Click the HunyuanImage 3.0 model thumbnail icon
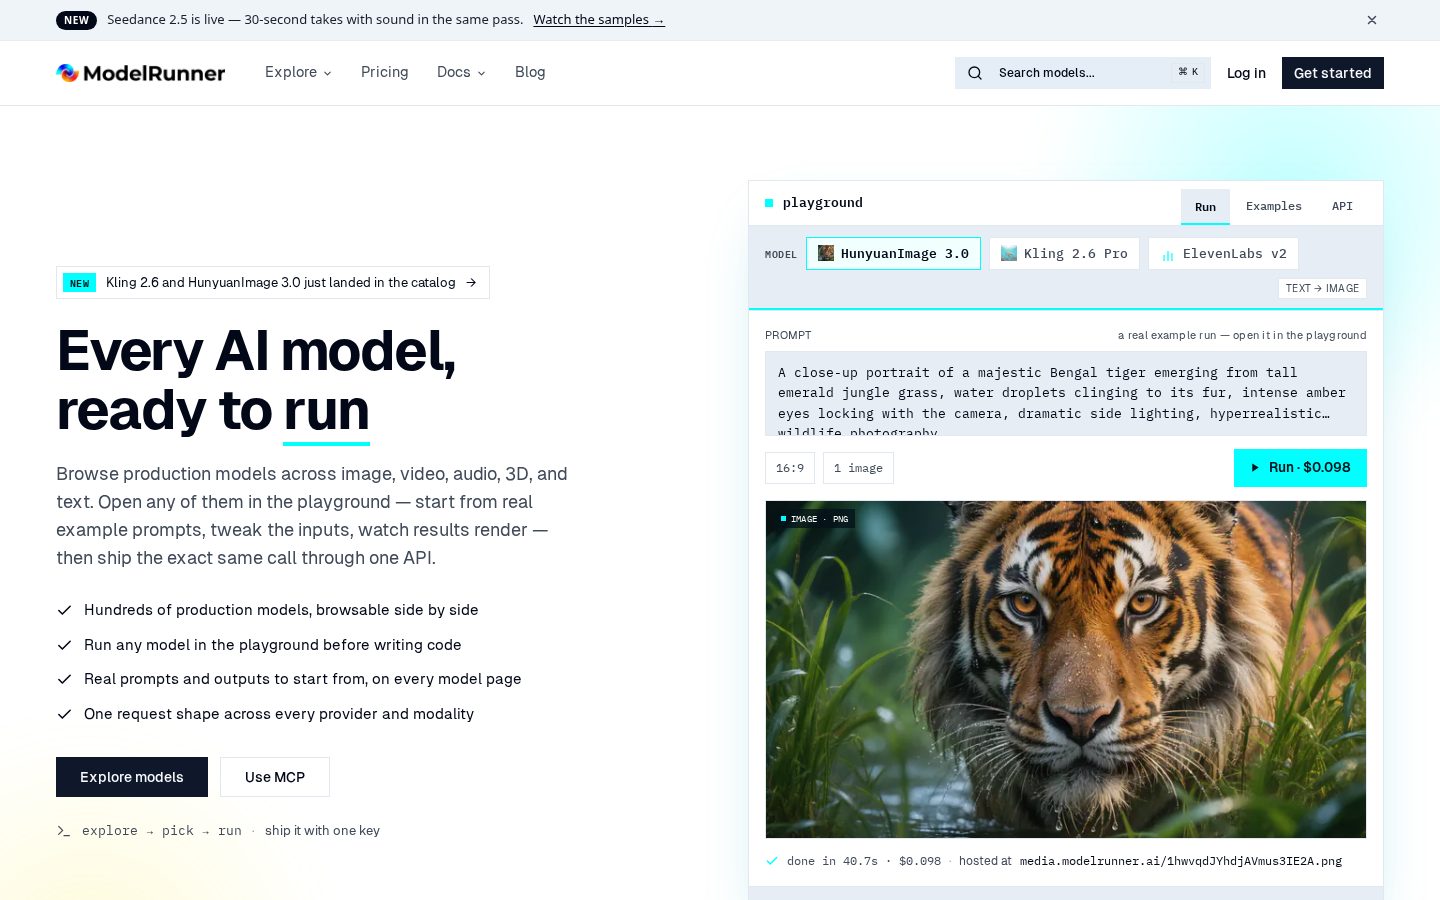Viewport: 1440px width, 900px height. click(826, 253)
